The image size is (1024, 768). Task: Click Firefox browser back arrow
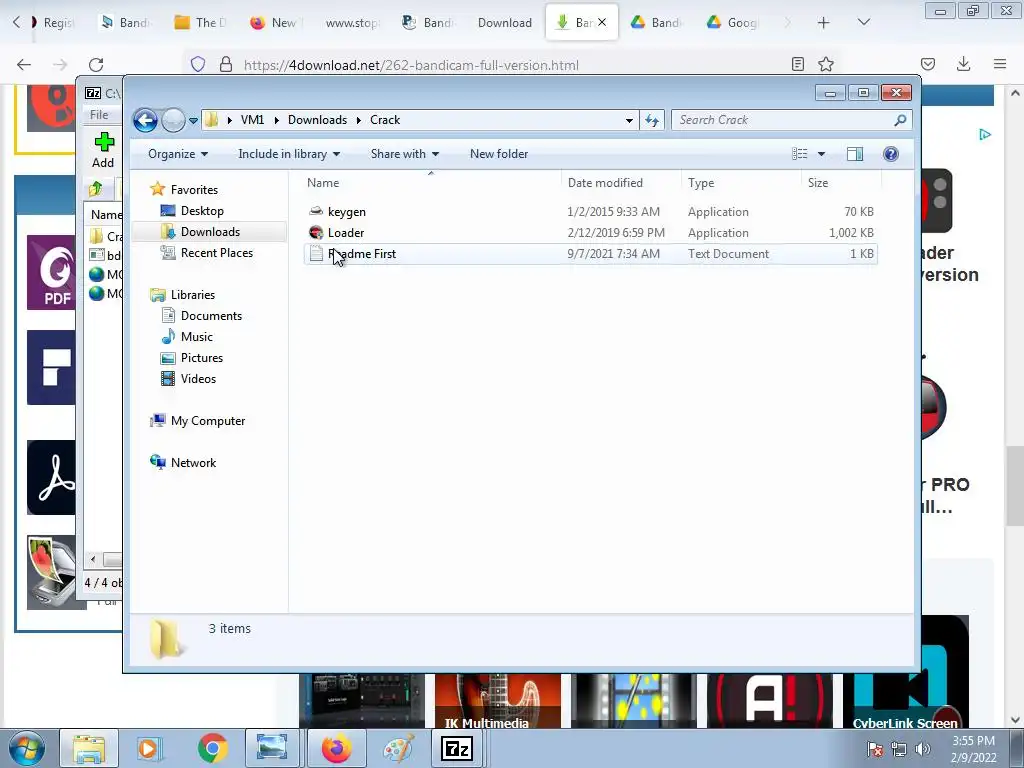point(24,64)
